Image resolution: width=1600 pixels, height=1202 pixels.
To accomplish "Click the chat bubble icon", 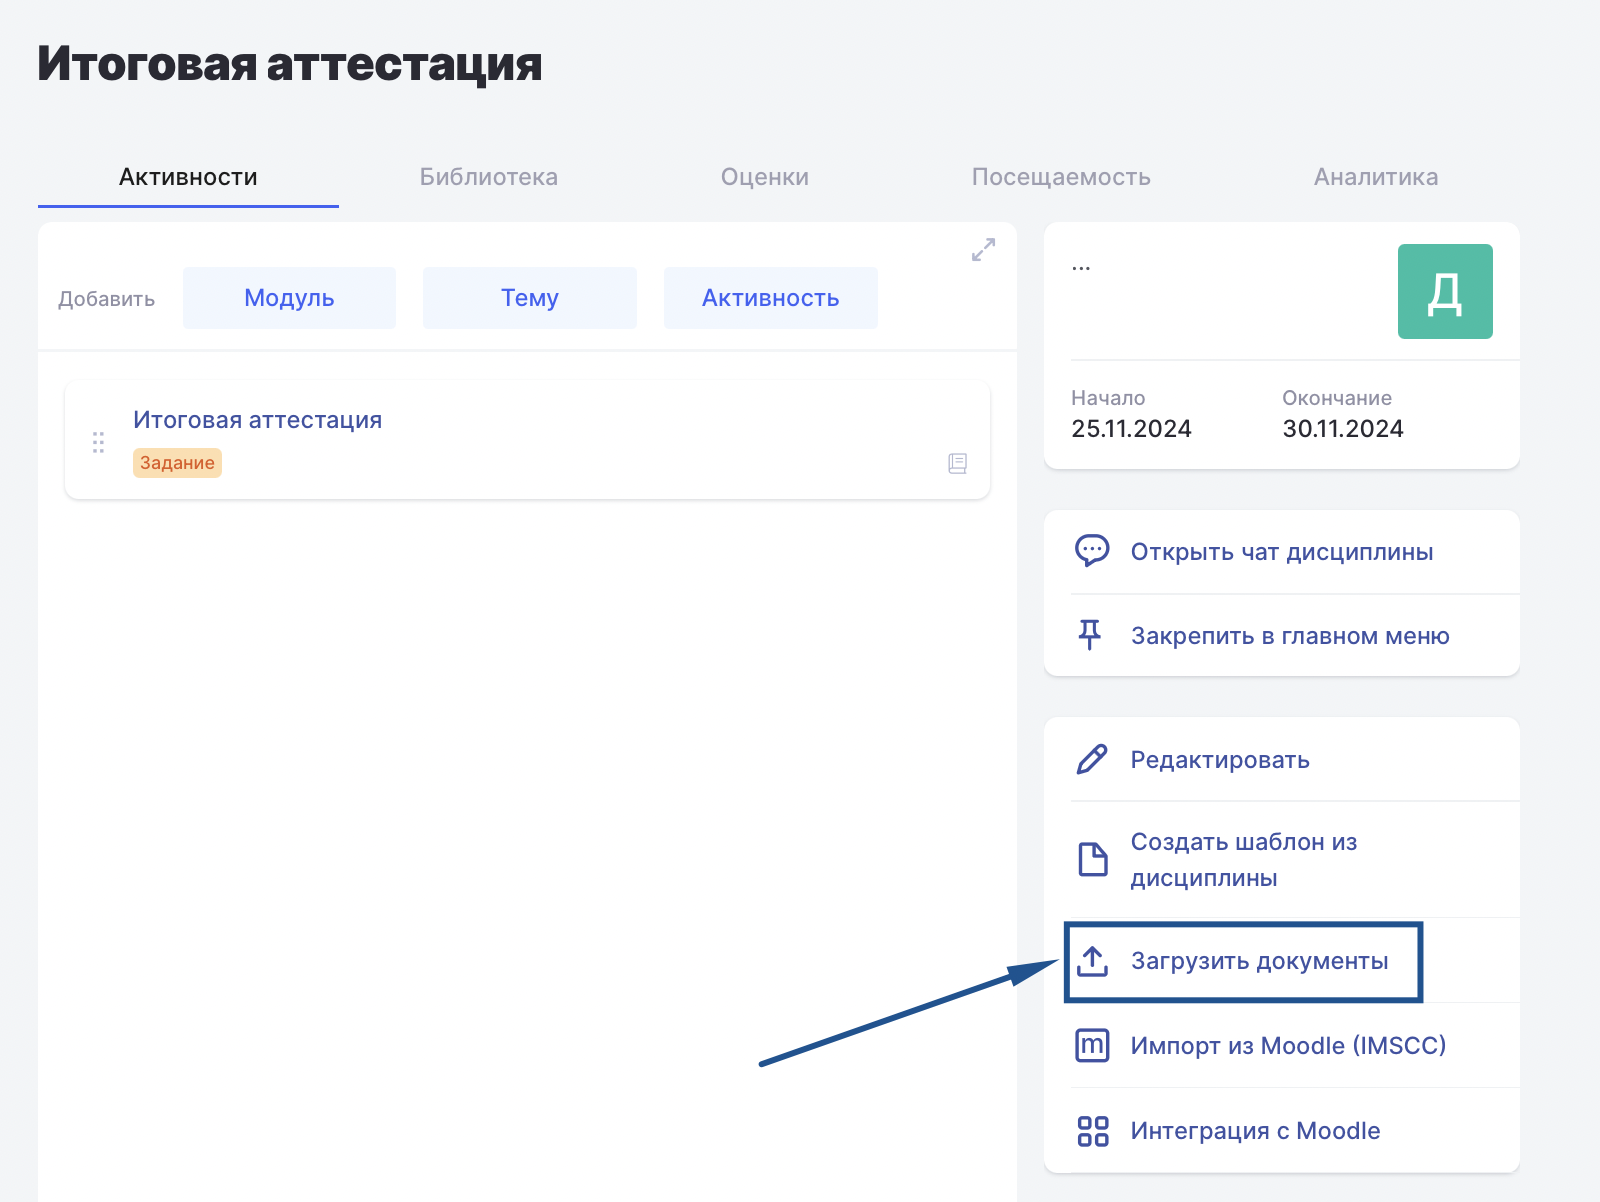I will click(x=1091, y=551).
